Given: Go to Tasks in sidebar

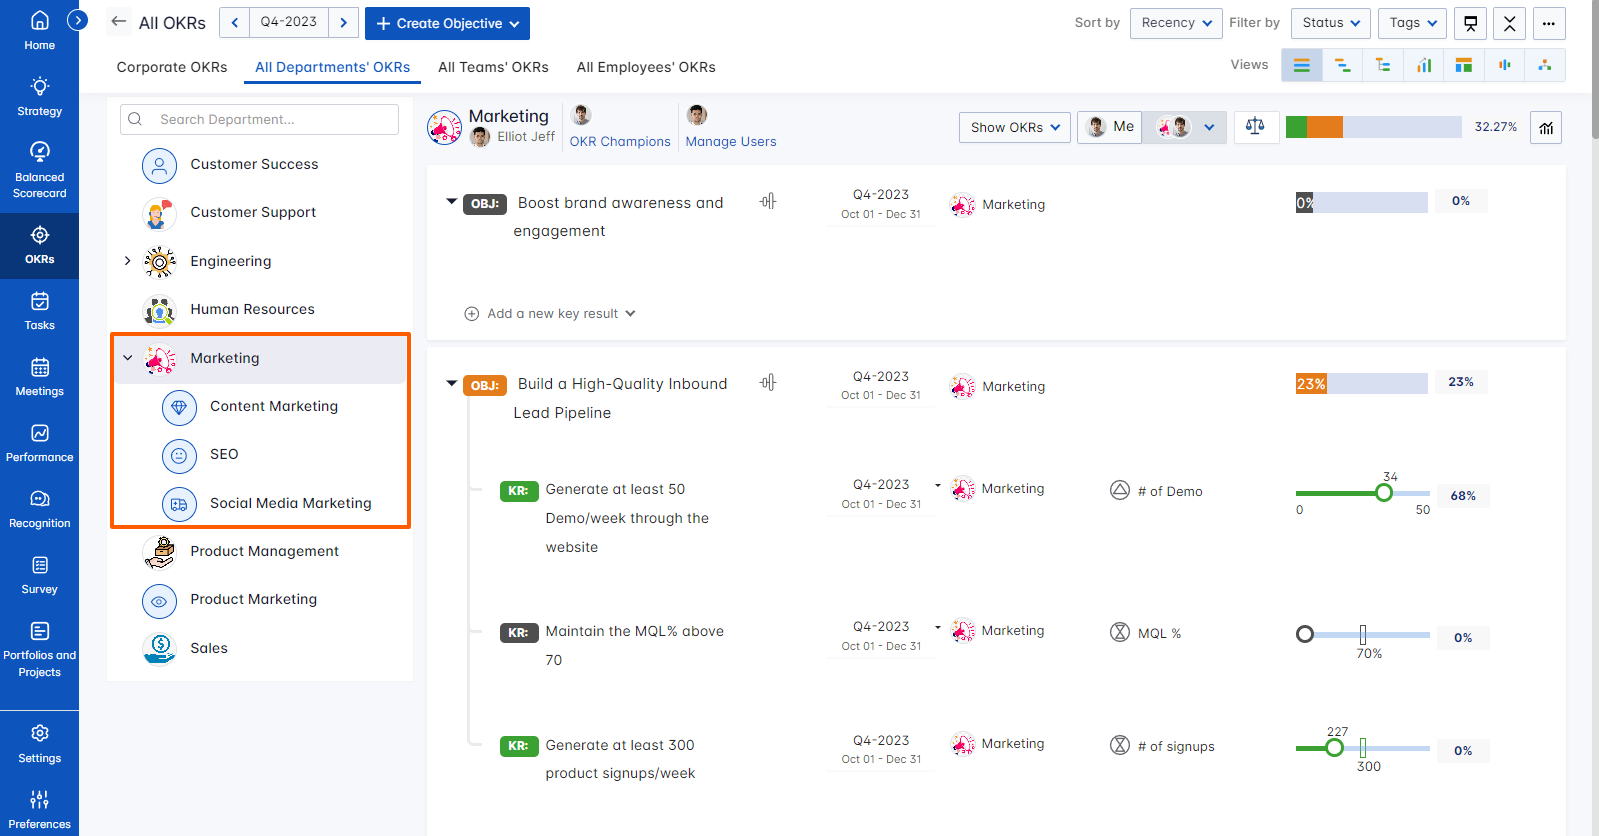Looking at the screenshot, I should [x=39, y=310].
